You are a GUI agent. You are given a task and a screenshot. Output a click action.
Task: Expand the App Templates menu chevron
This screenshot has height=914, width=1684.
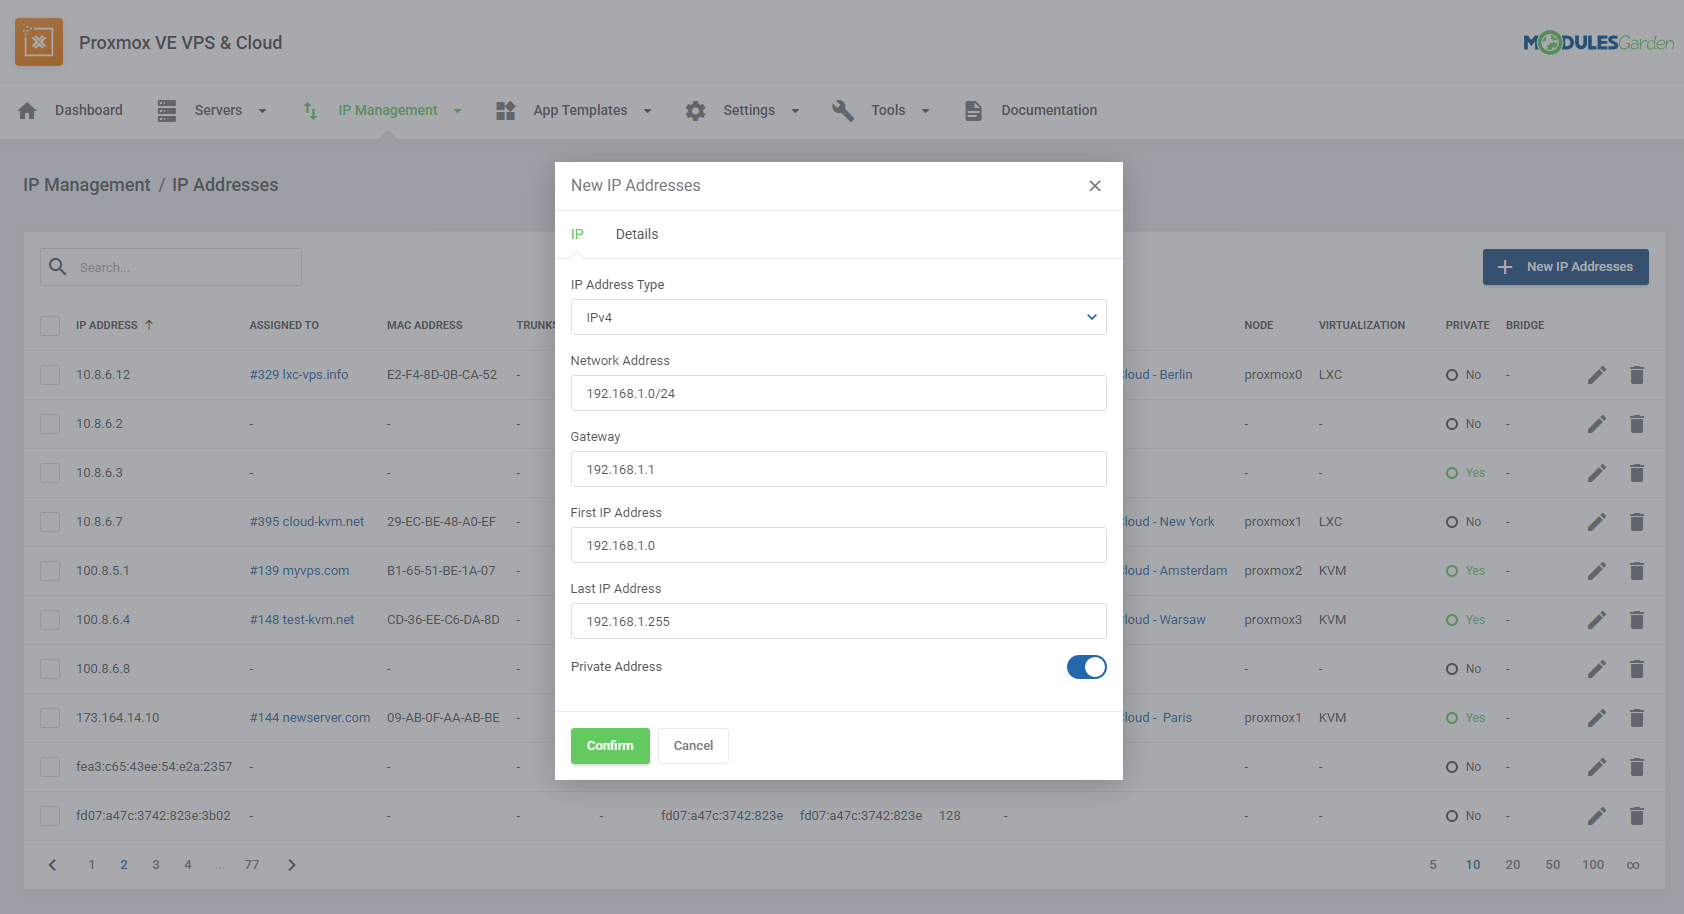648,110
